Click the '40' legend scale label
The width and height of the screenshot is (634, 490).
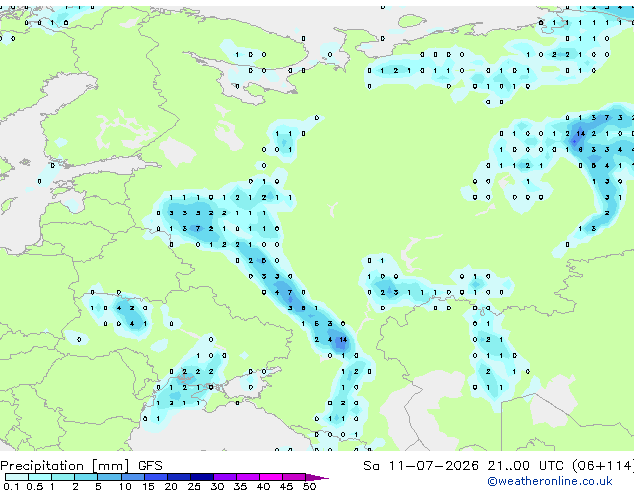tap(263, 486)
